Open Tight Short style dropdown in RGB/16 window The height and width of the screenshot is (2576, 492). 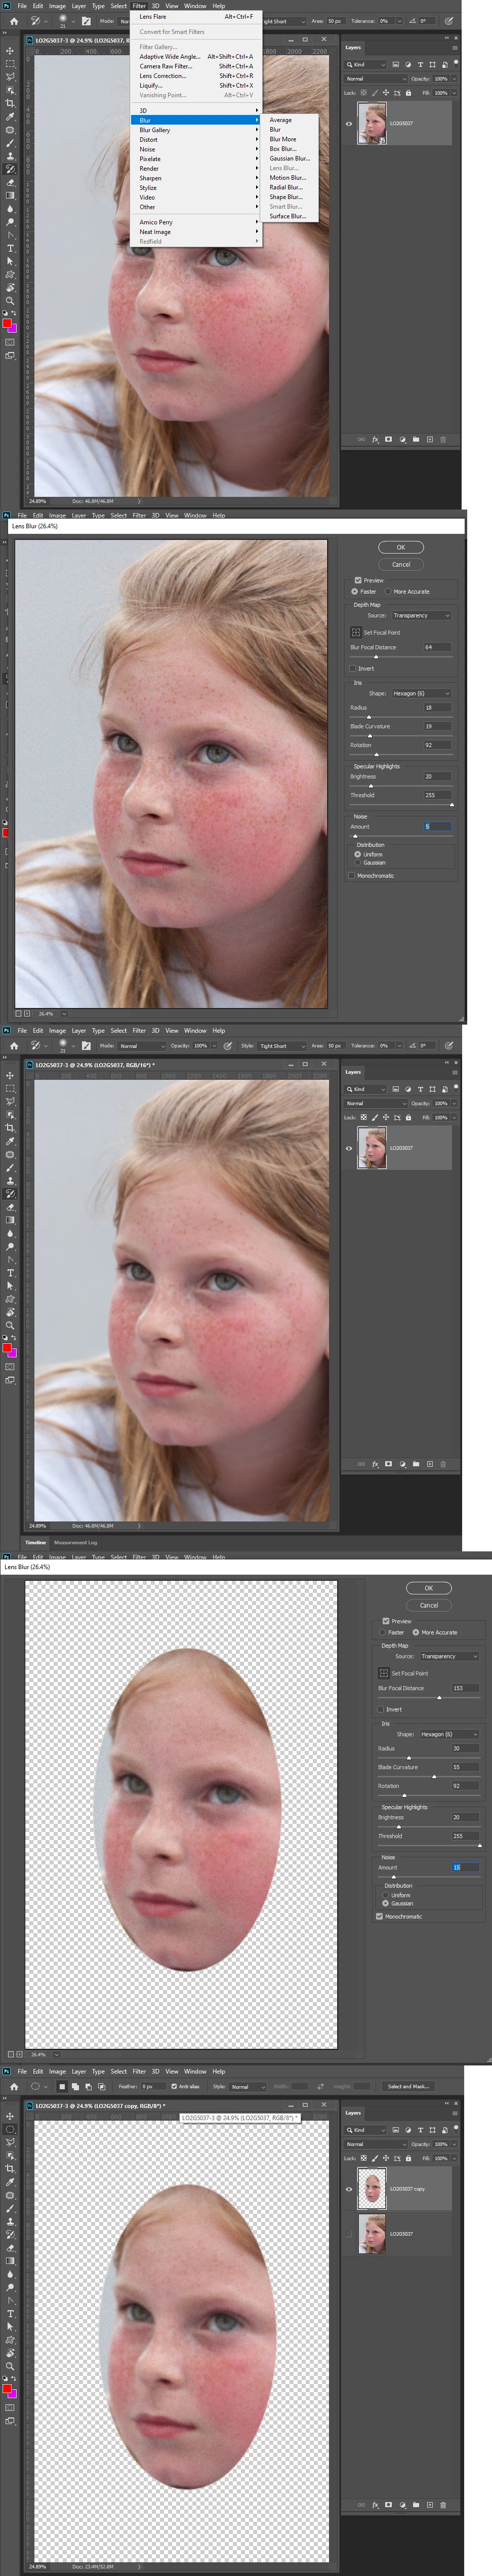click(282, 1046)
